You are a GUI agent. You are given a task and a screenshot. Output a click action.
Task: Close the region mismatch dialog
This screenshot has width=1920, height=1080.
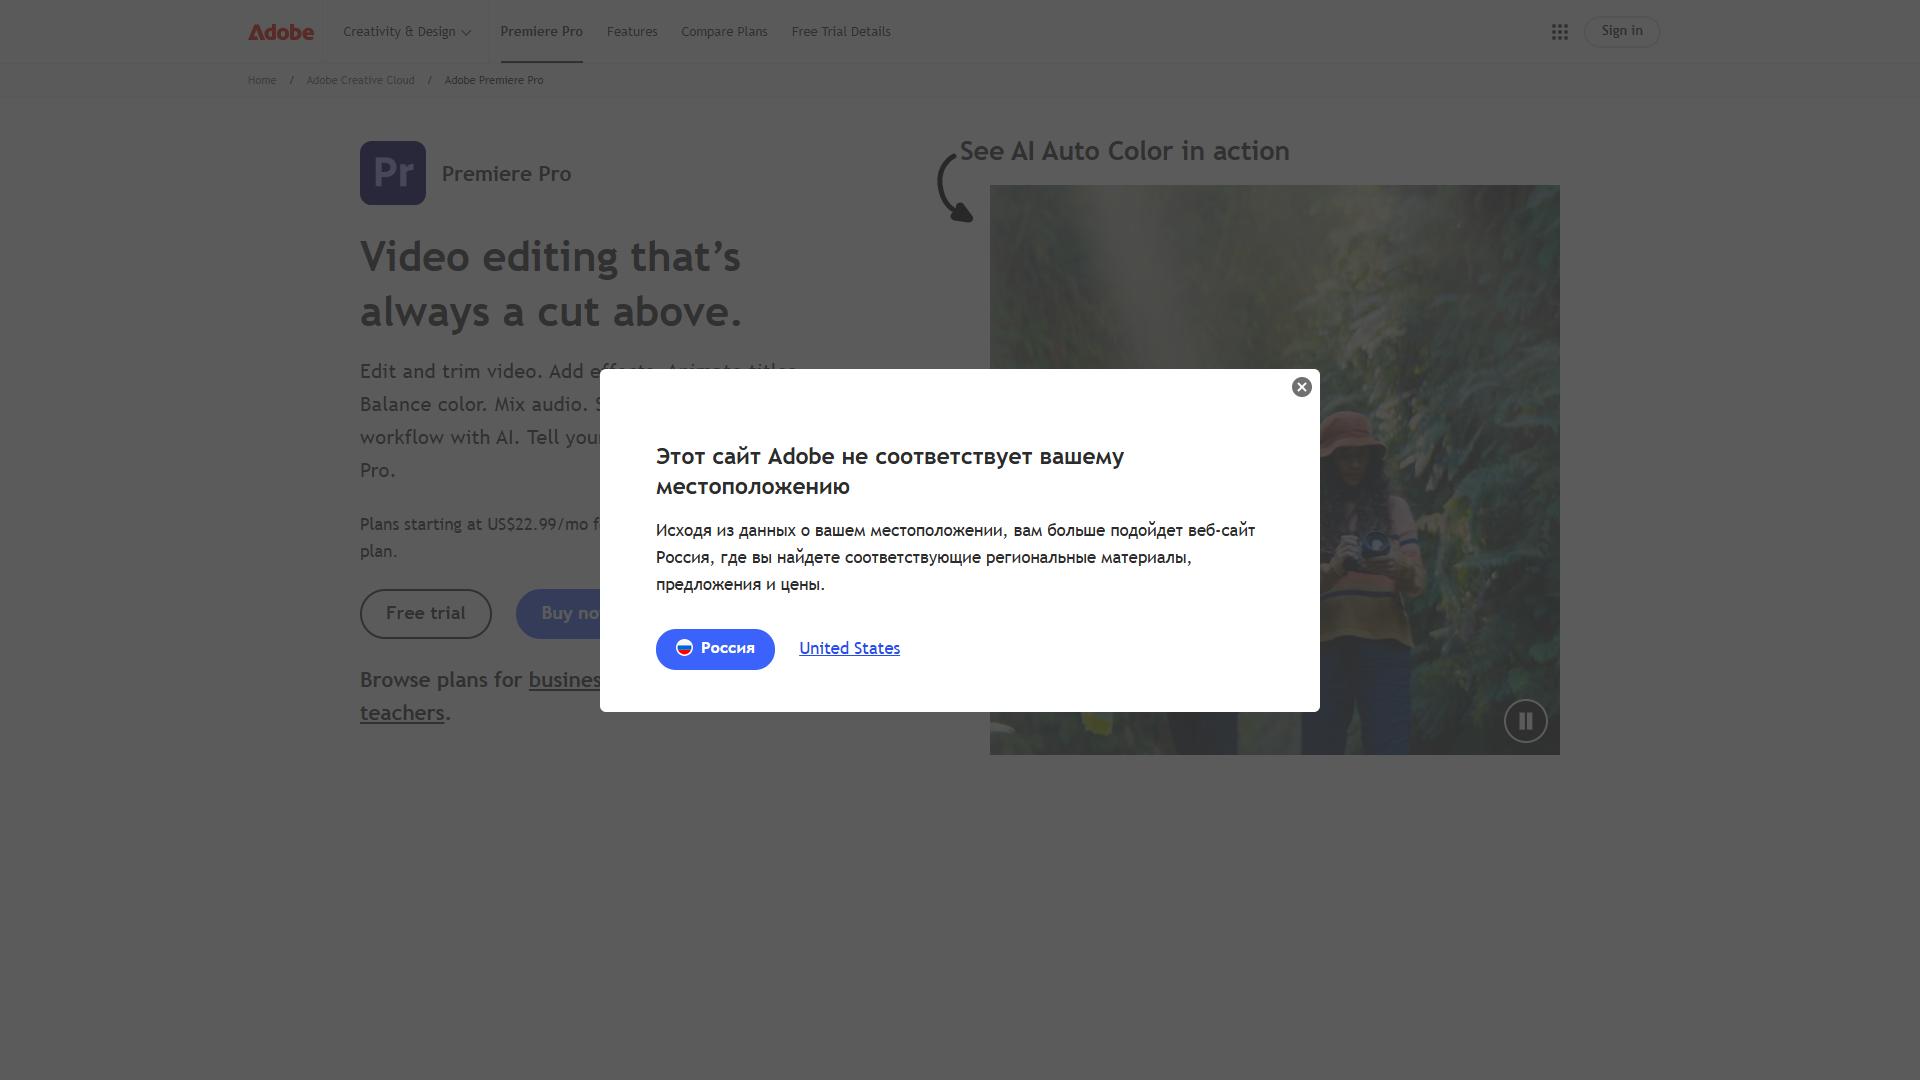pos(1301,387)
